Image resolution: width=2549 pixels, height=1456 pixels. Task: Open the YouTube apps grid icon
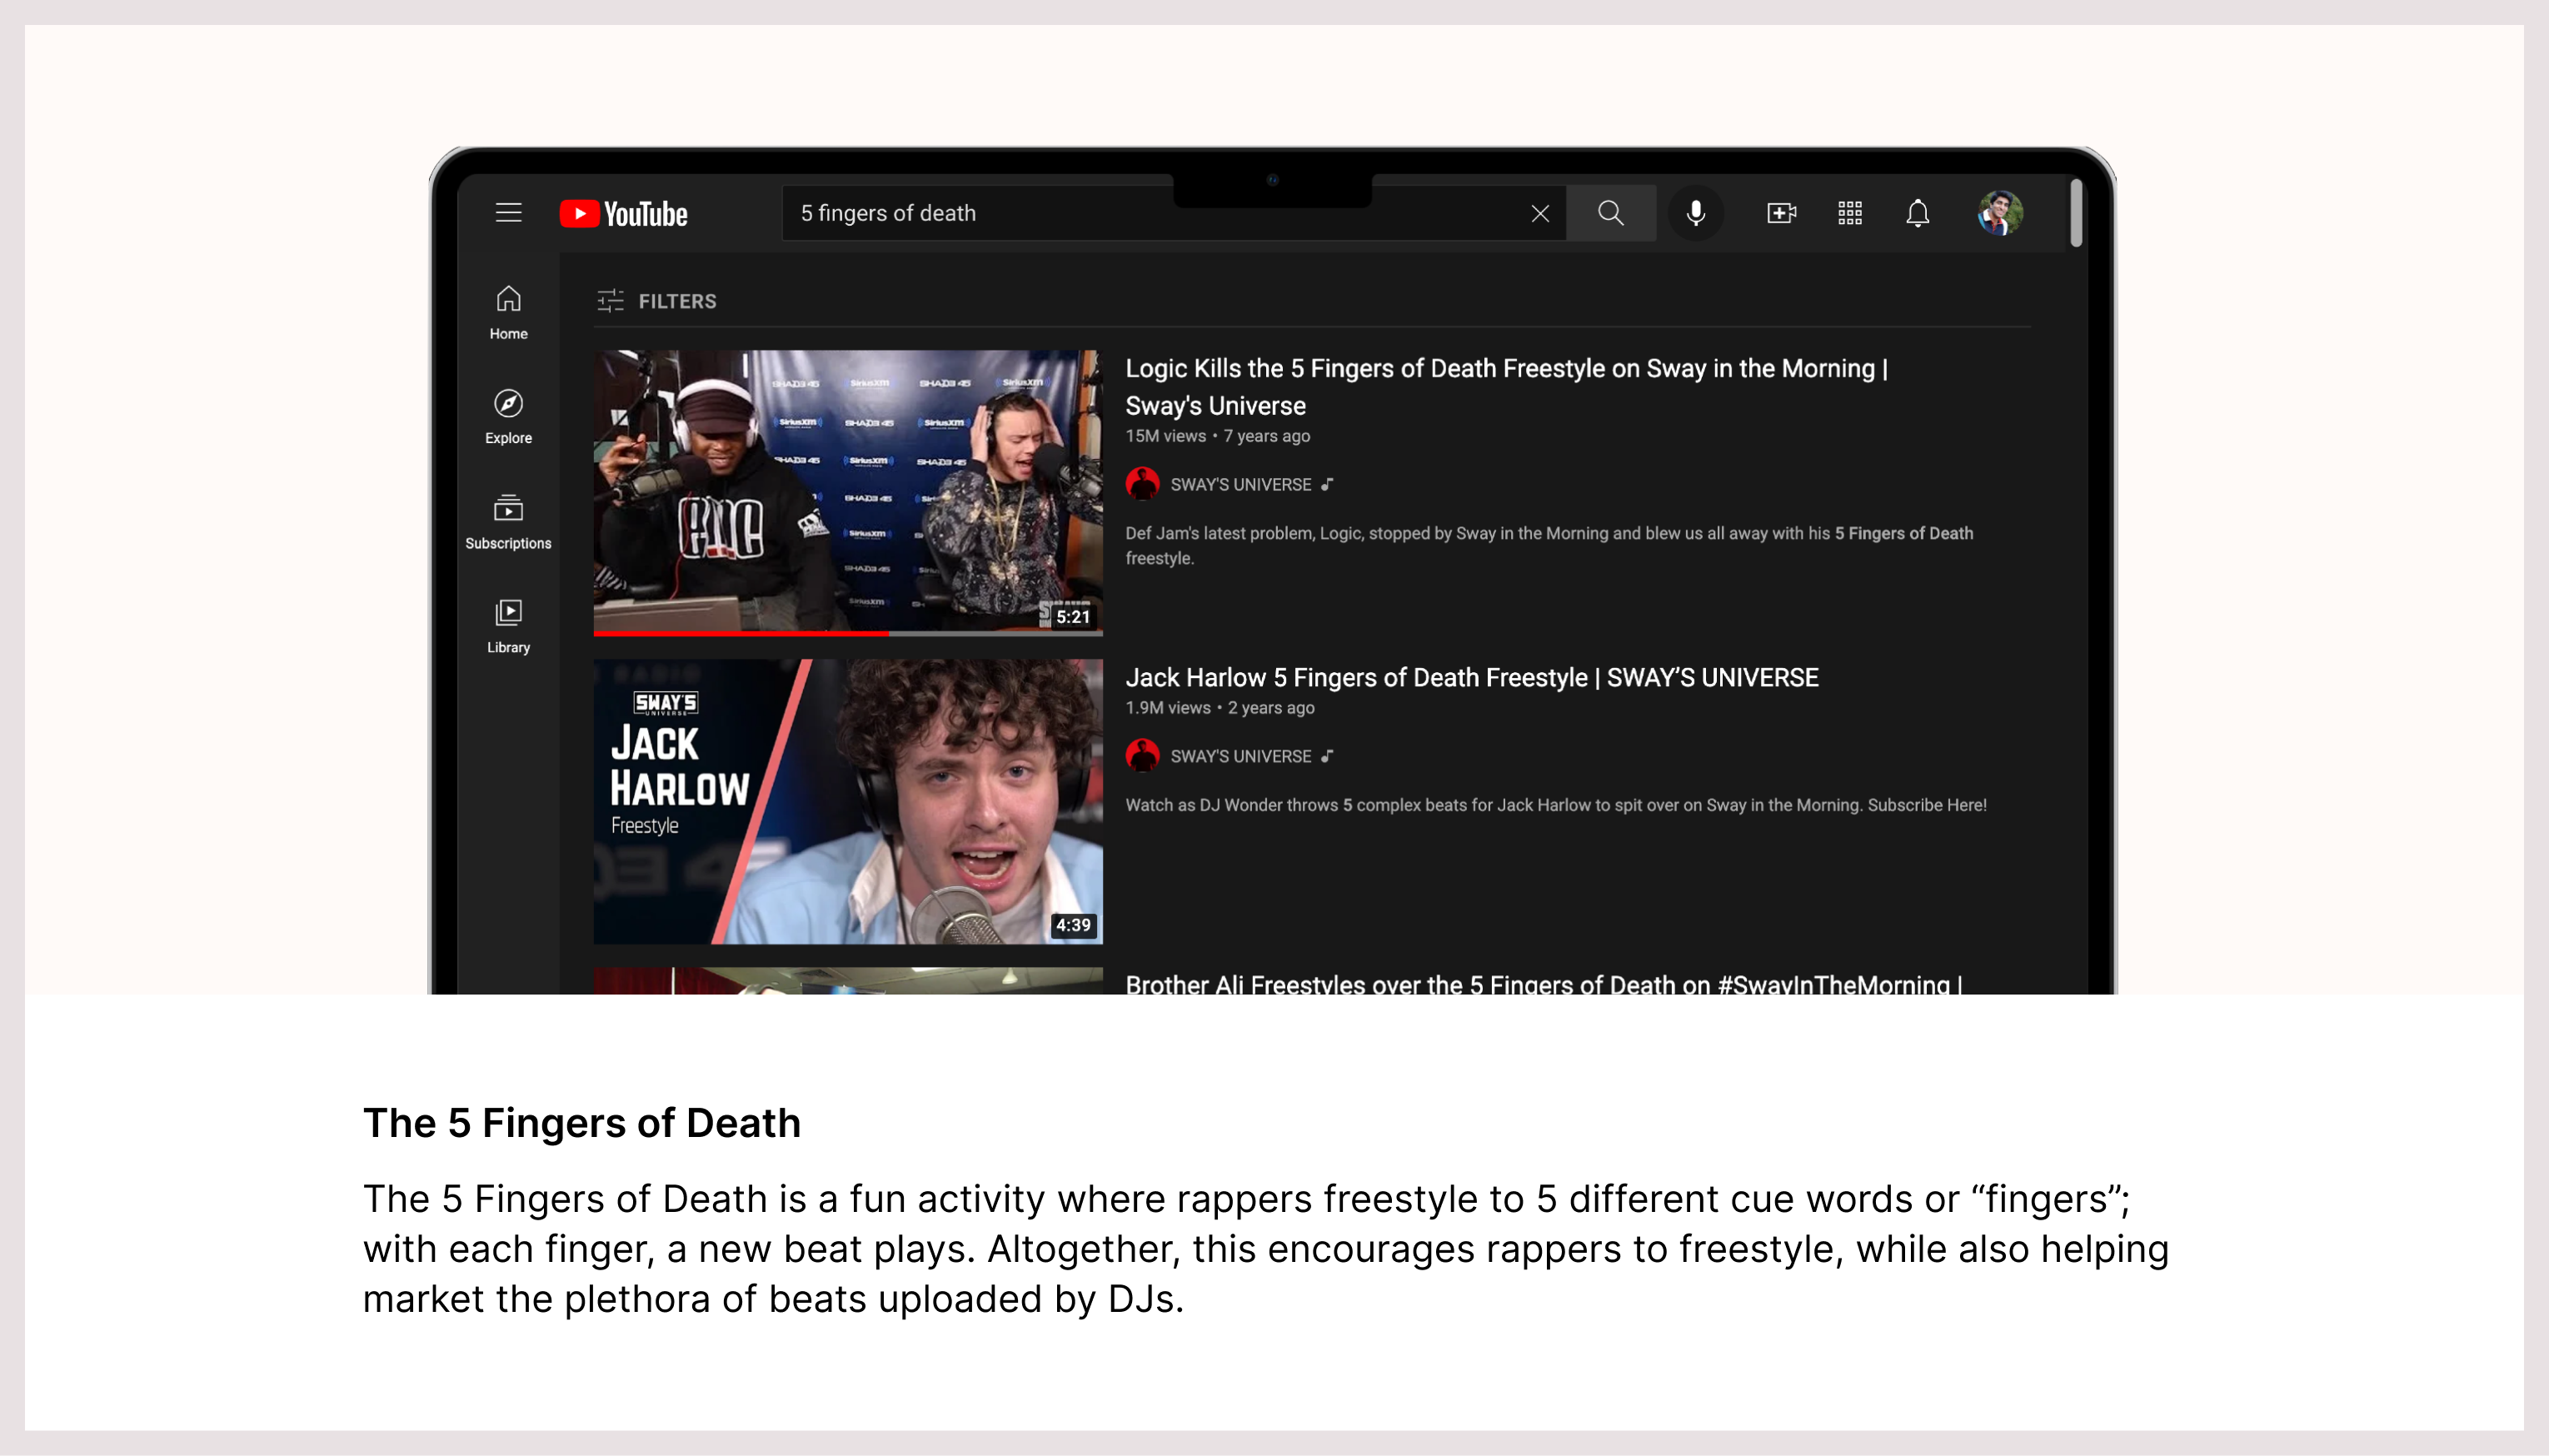[x=1849, y=213]
